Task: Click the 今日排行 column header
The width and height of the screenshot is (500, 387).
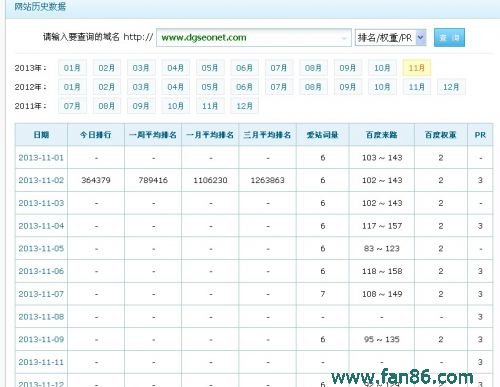Action: [x=96, y=135]
